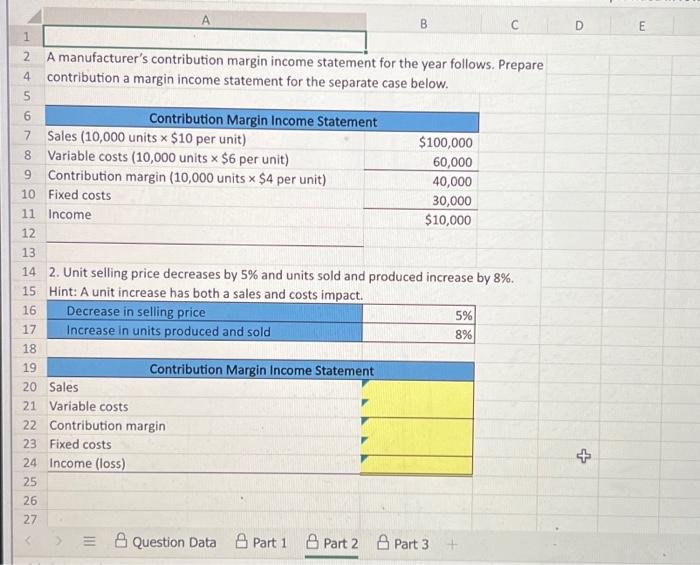This screenshot has width=700, height=565.
Task: Click 'Decrease in selling price' label cell
Action: point(204,312)
